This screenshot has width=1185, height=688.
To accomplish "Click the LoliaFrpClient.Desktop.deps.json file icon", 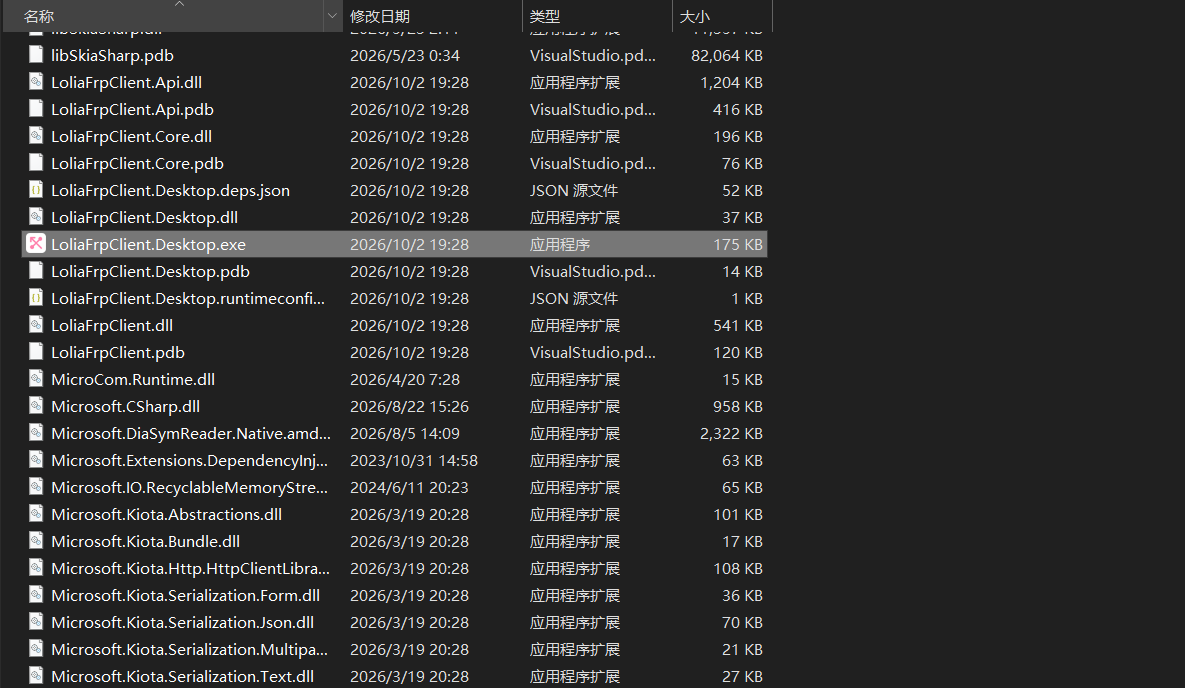I will 36,190.
